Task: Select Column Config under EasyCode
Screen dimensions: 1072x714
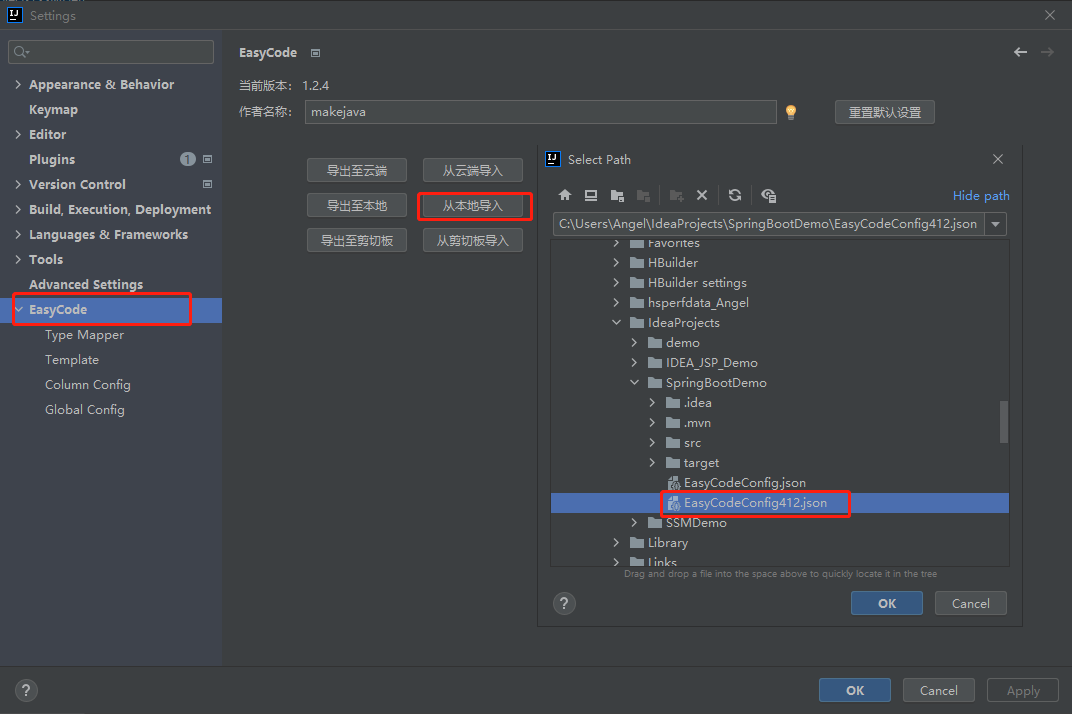Action: point(88,384)
